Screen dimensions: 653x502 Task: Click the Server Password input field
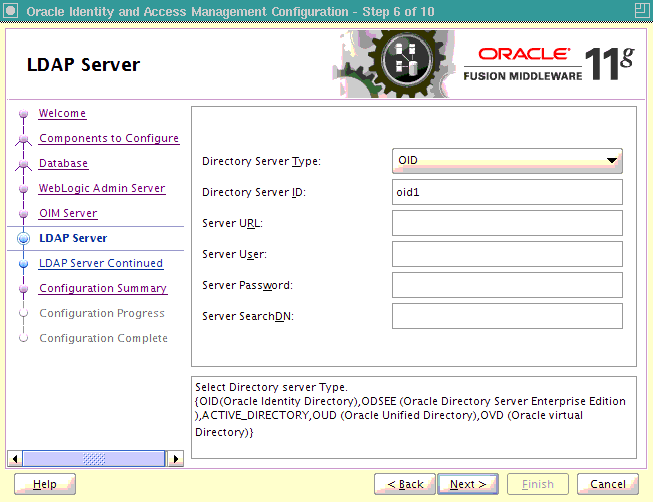(x=507, y=285)
